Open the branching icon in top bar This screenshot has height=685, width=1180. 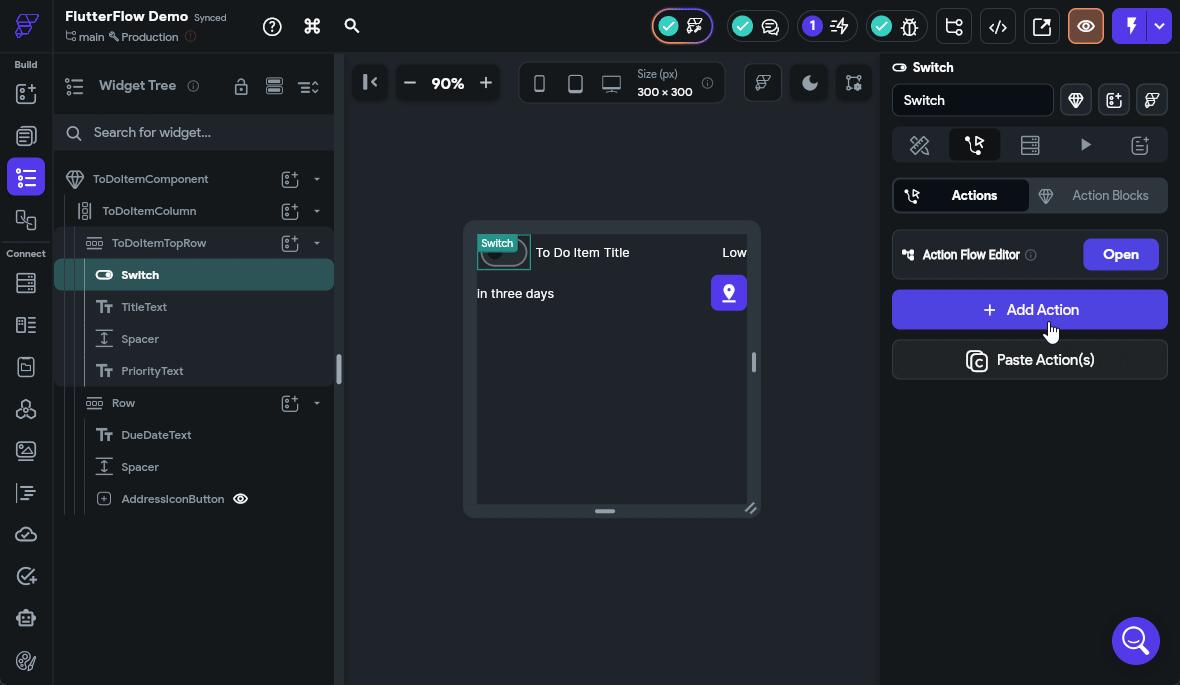[954, 26]
